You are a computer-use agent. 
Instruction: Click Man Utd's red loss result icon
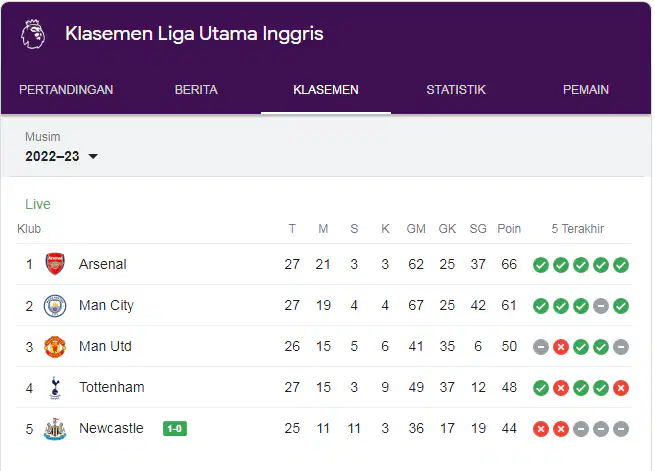(x=561, y=347)
